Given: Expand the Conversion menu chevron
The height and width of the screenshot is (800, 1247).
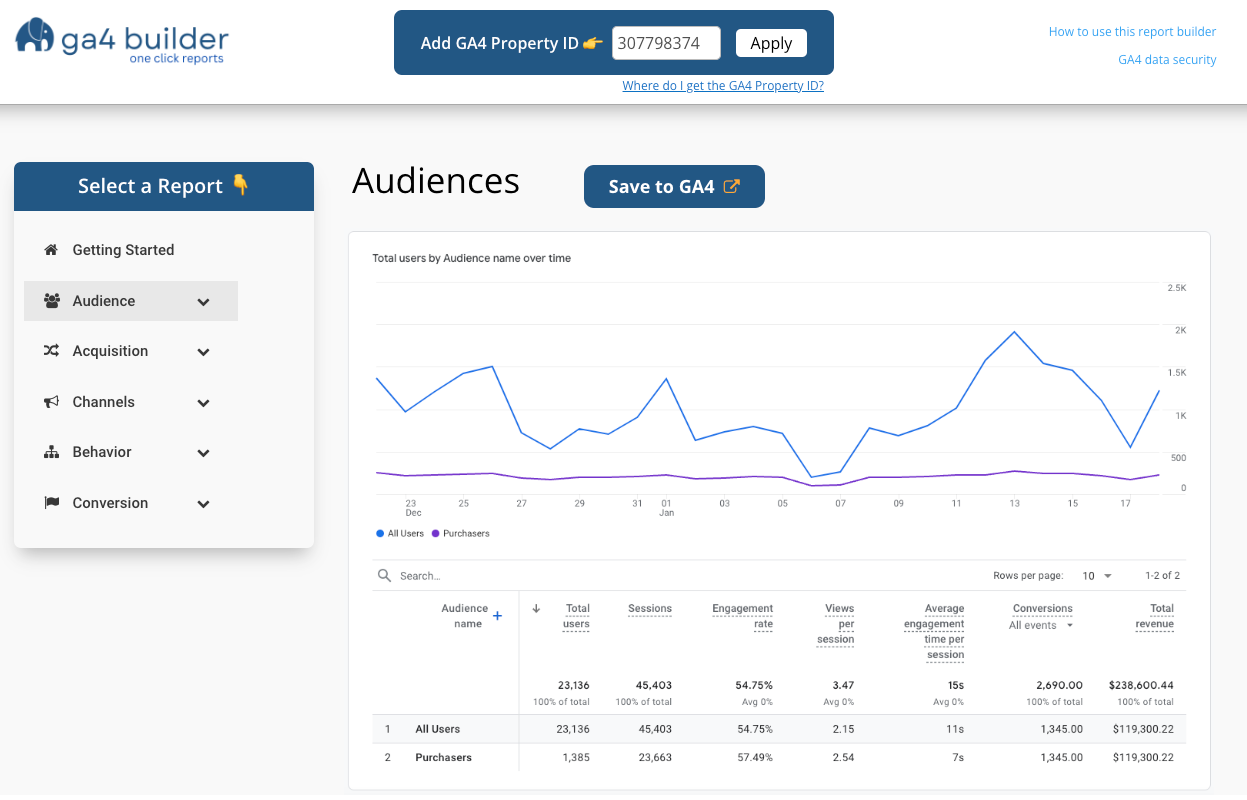Looking at the screenshot, I should click(203, 504).
